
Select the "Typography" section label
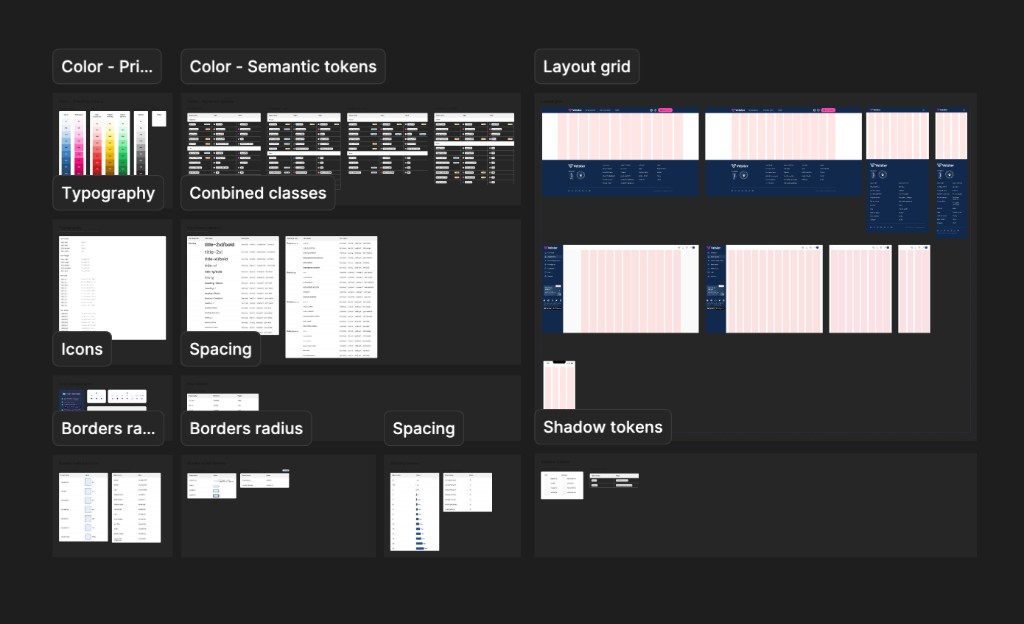pyautogui.click(x=108, y=193)
